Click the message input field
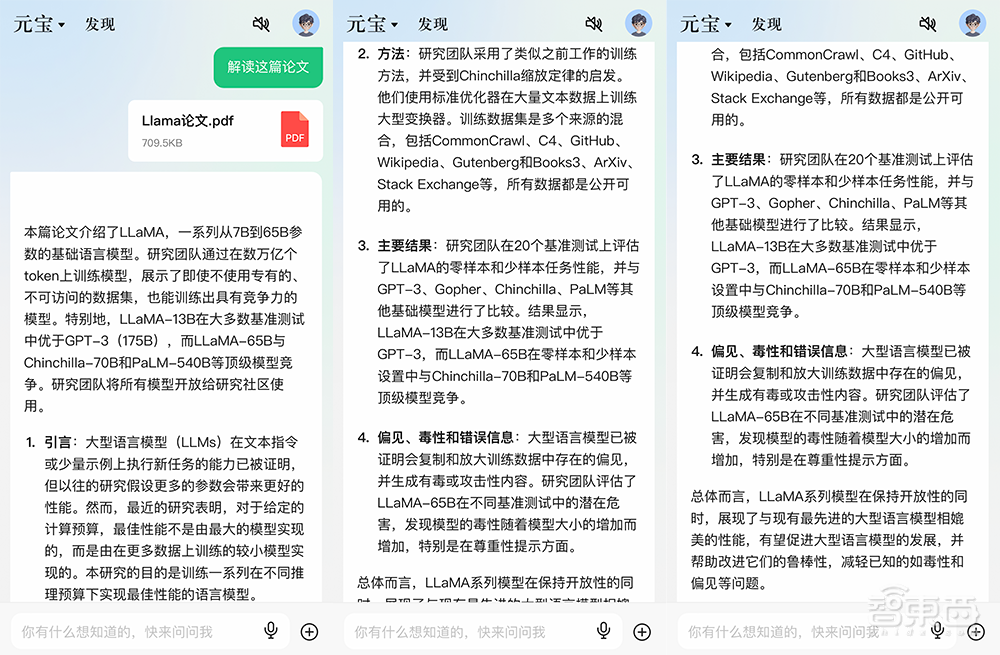The height and width of the screenshot is (655, 1000). (130, 630)
